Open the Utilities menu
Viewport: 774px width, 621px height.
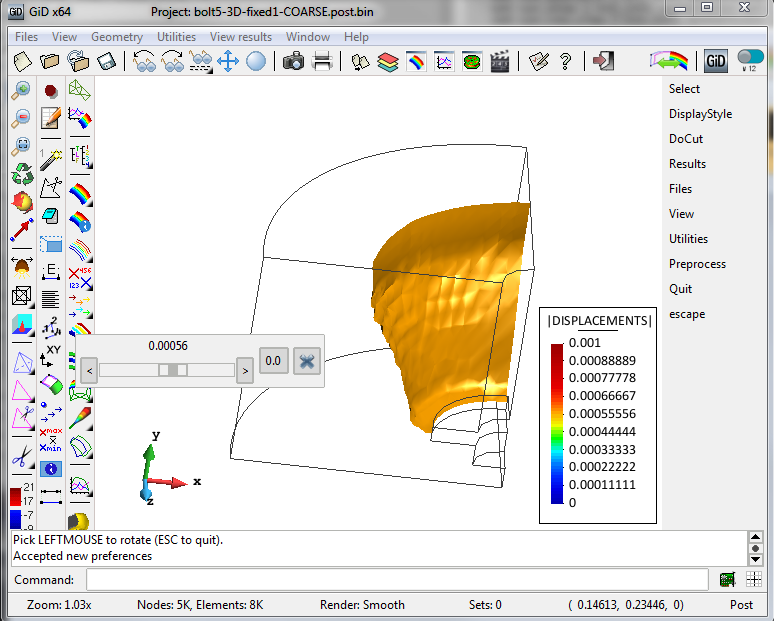pyautogui.click(x=177, y=37)
